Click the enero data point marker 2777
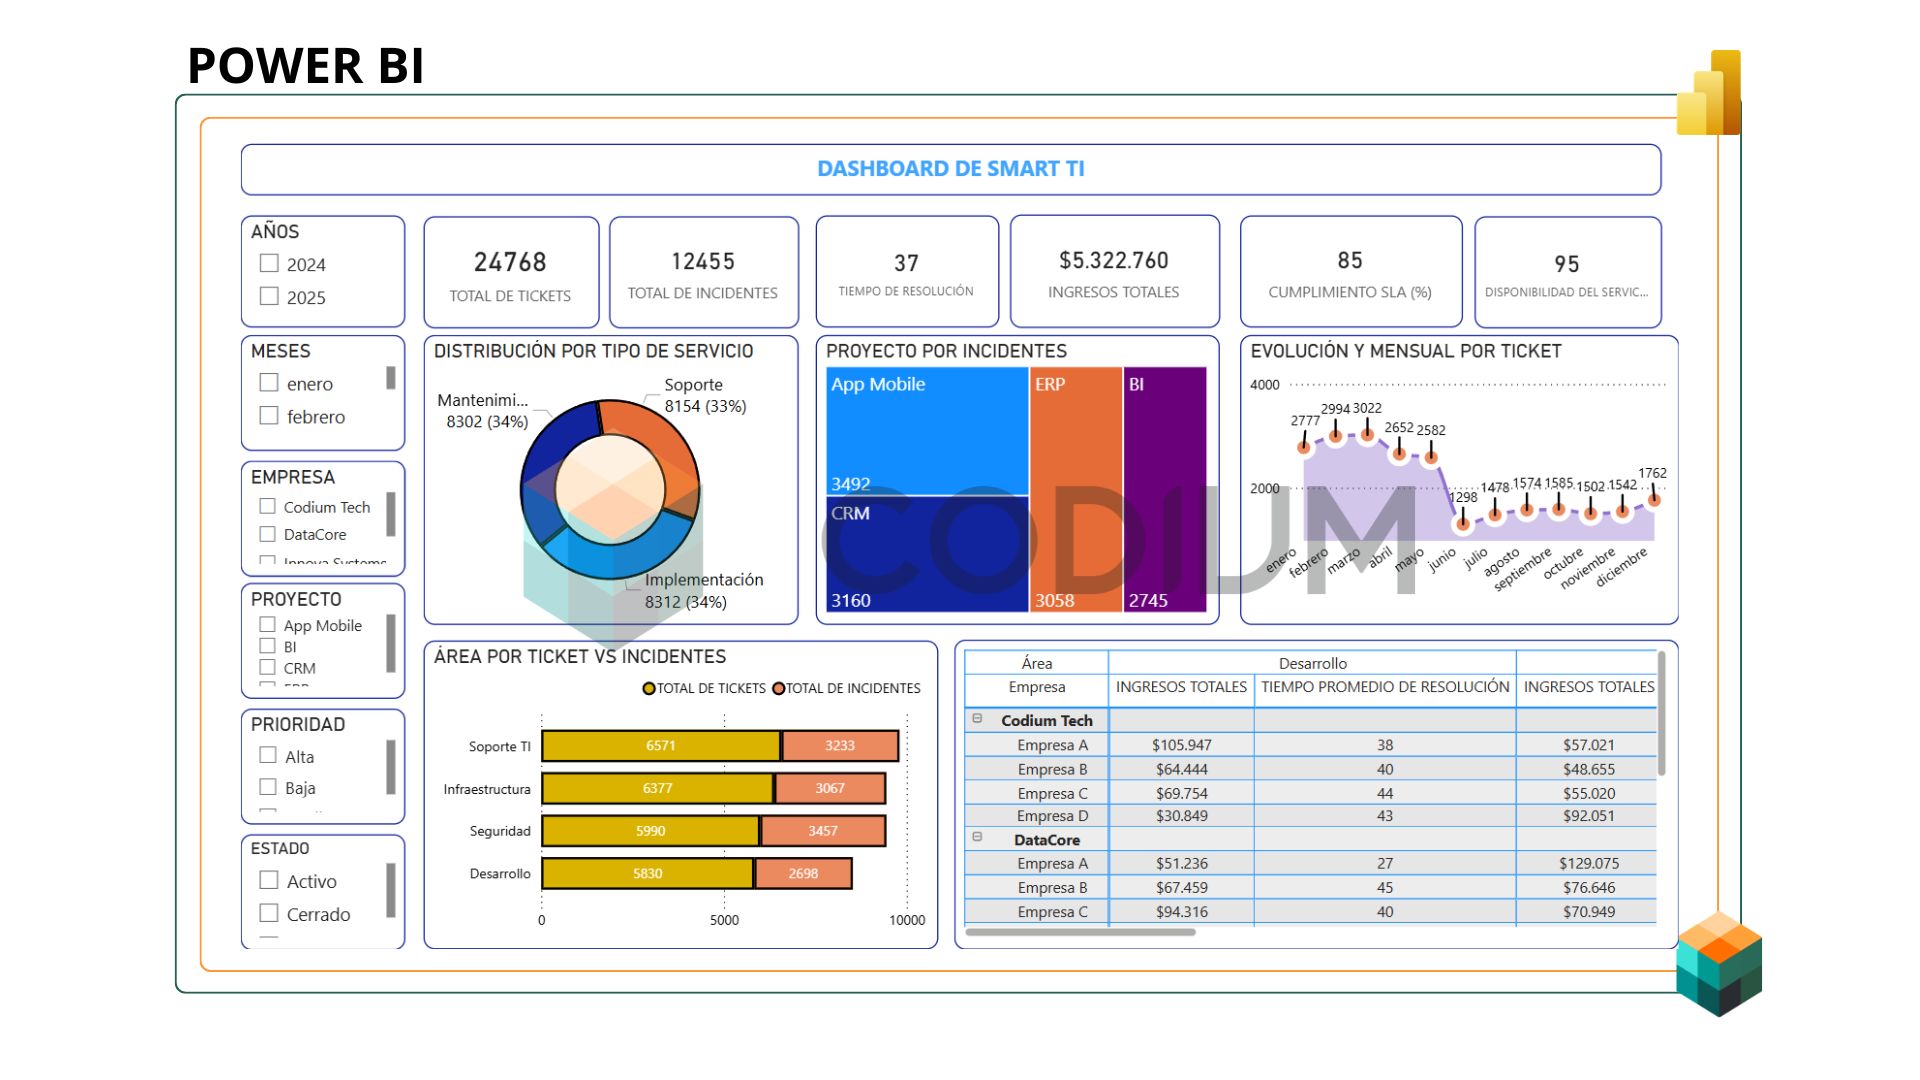The image size is (1920, 1080). (x=1304, y=447)
